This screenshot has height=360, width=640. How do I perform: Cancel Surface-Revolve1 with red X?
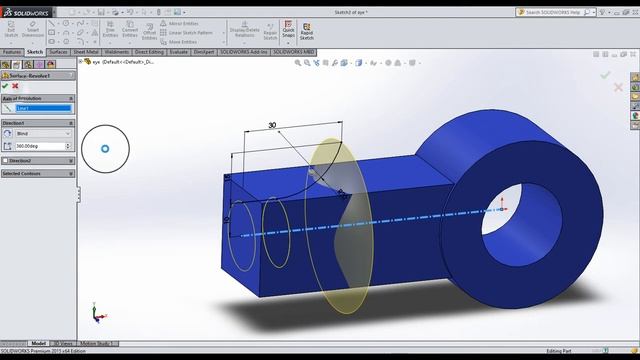15,86
